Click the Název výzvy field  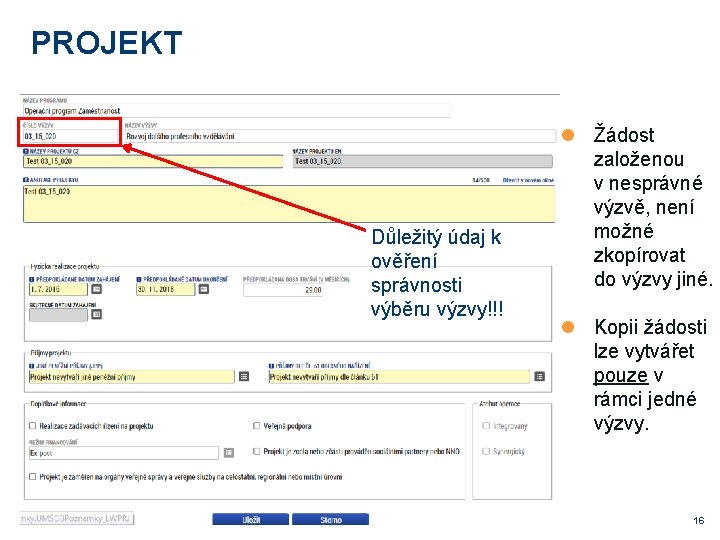click(340, 136)
